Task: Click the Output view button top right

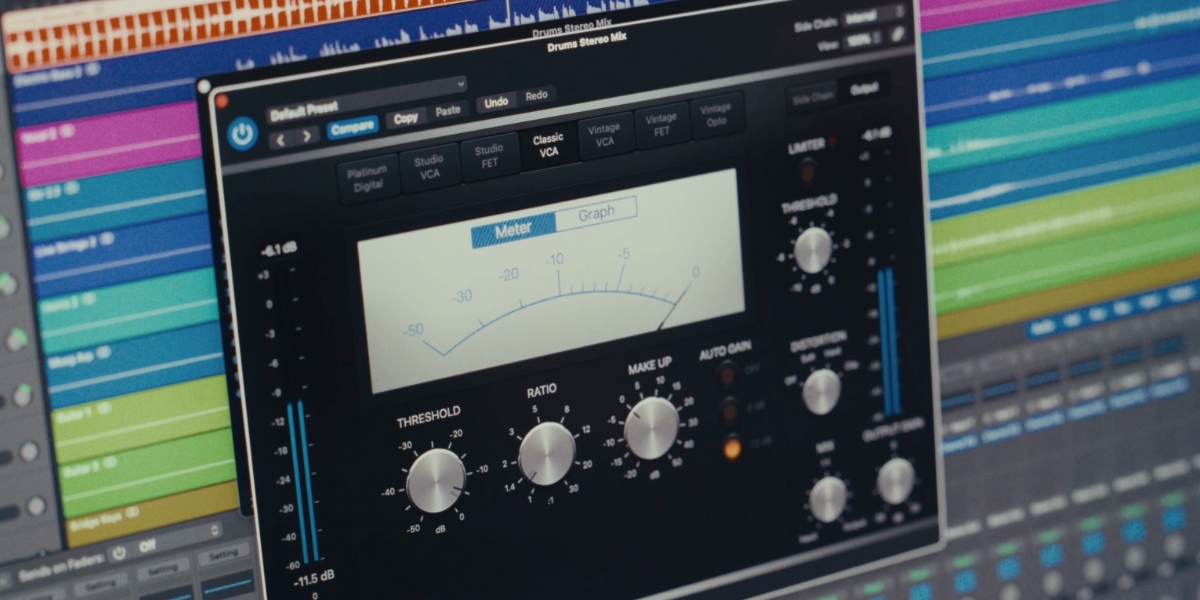Action: (866, 88)
